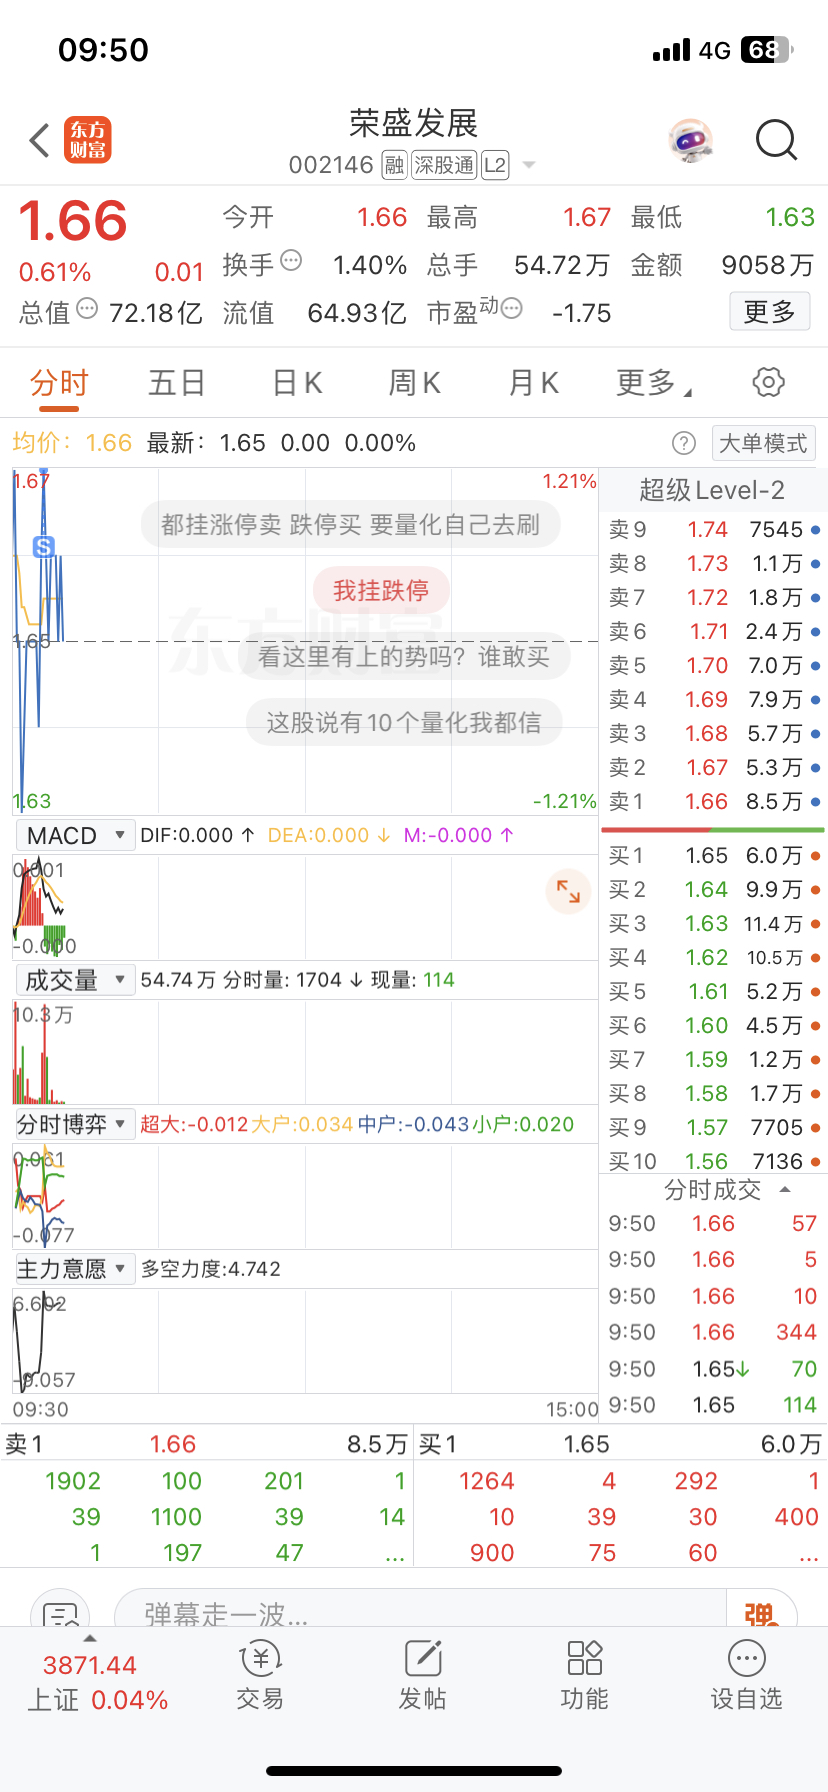
Task: Open the help question mark icon
Action: (x=684, y=443)
